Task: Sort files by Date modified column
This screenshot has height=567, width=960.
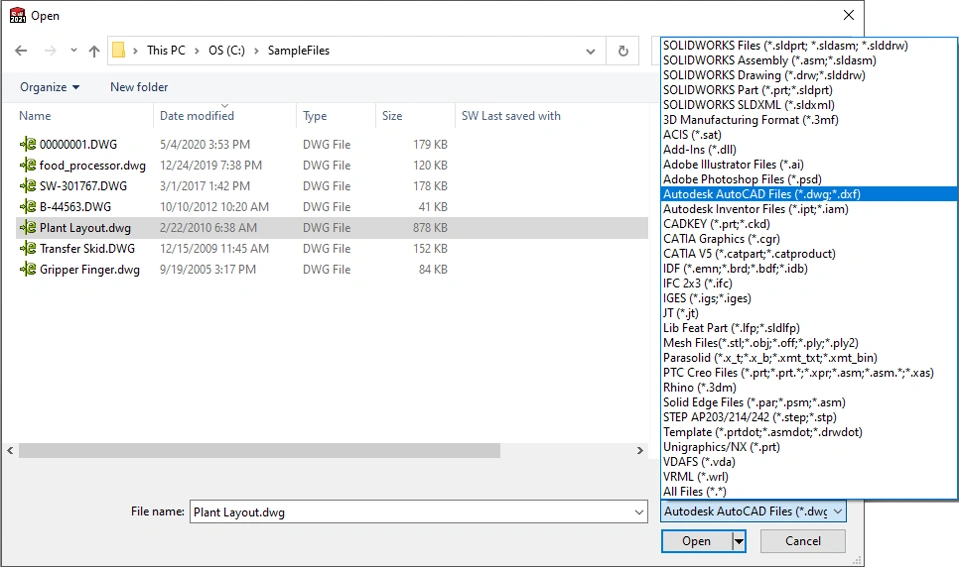Action: click(197, 116)
